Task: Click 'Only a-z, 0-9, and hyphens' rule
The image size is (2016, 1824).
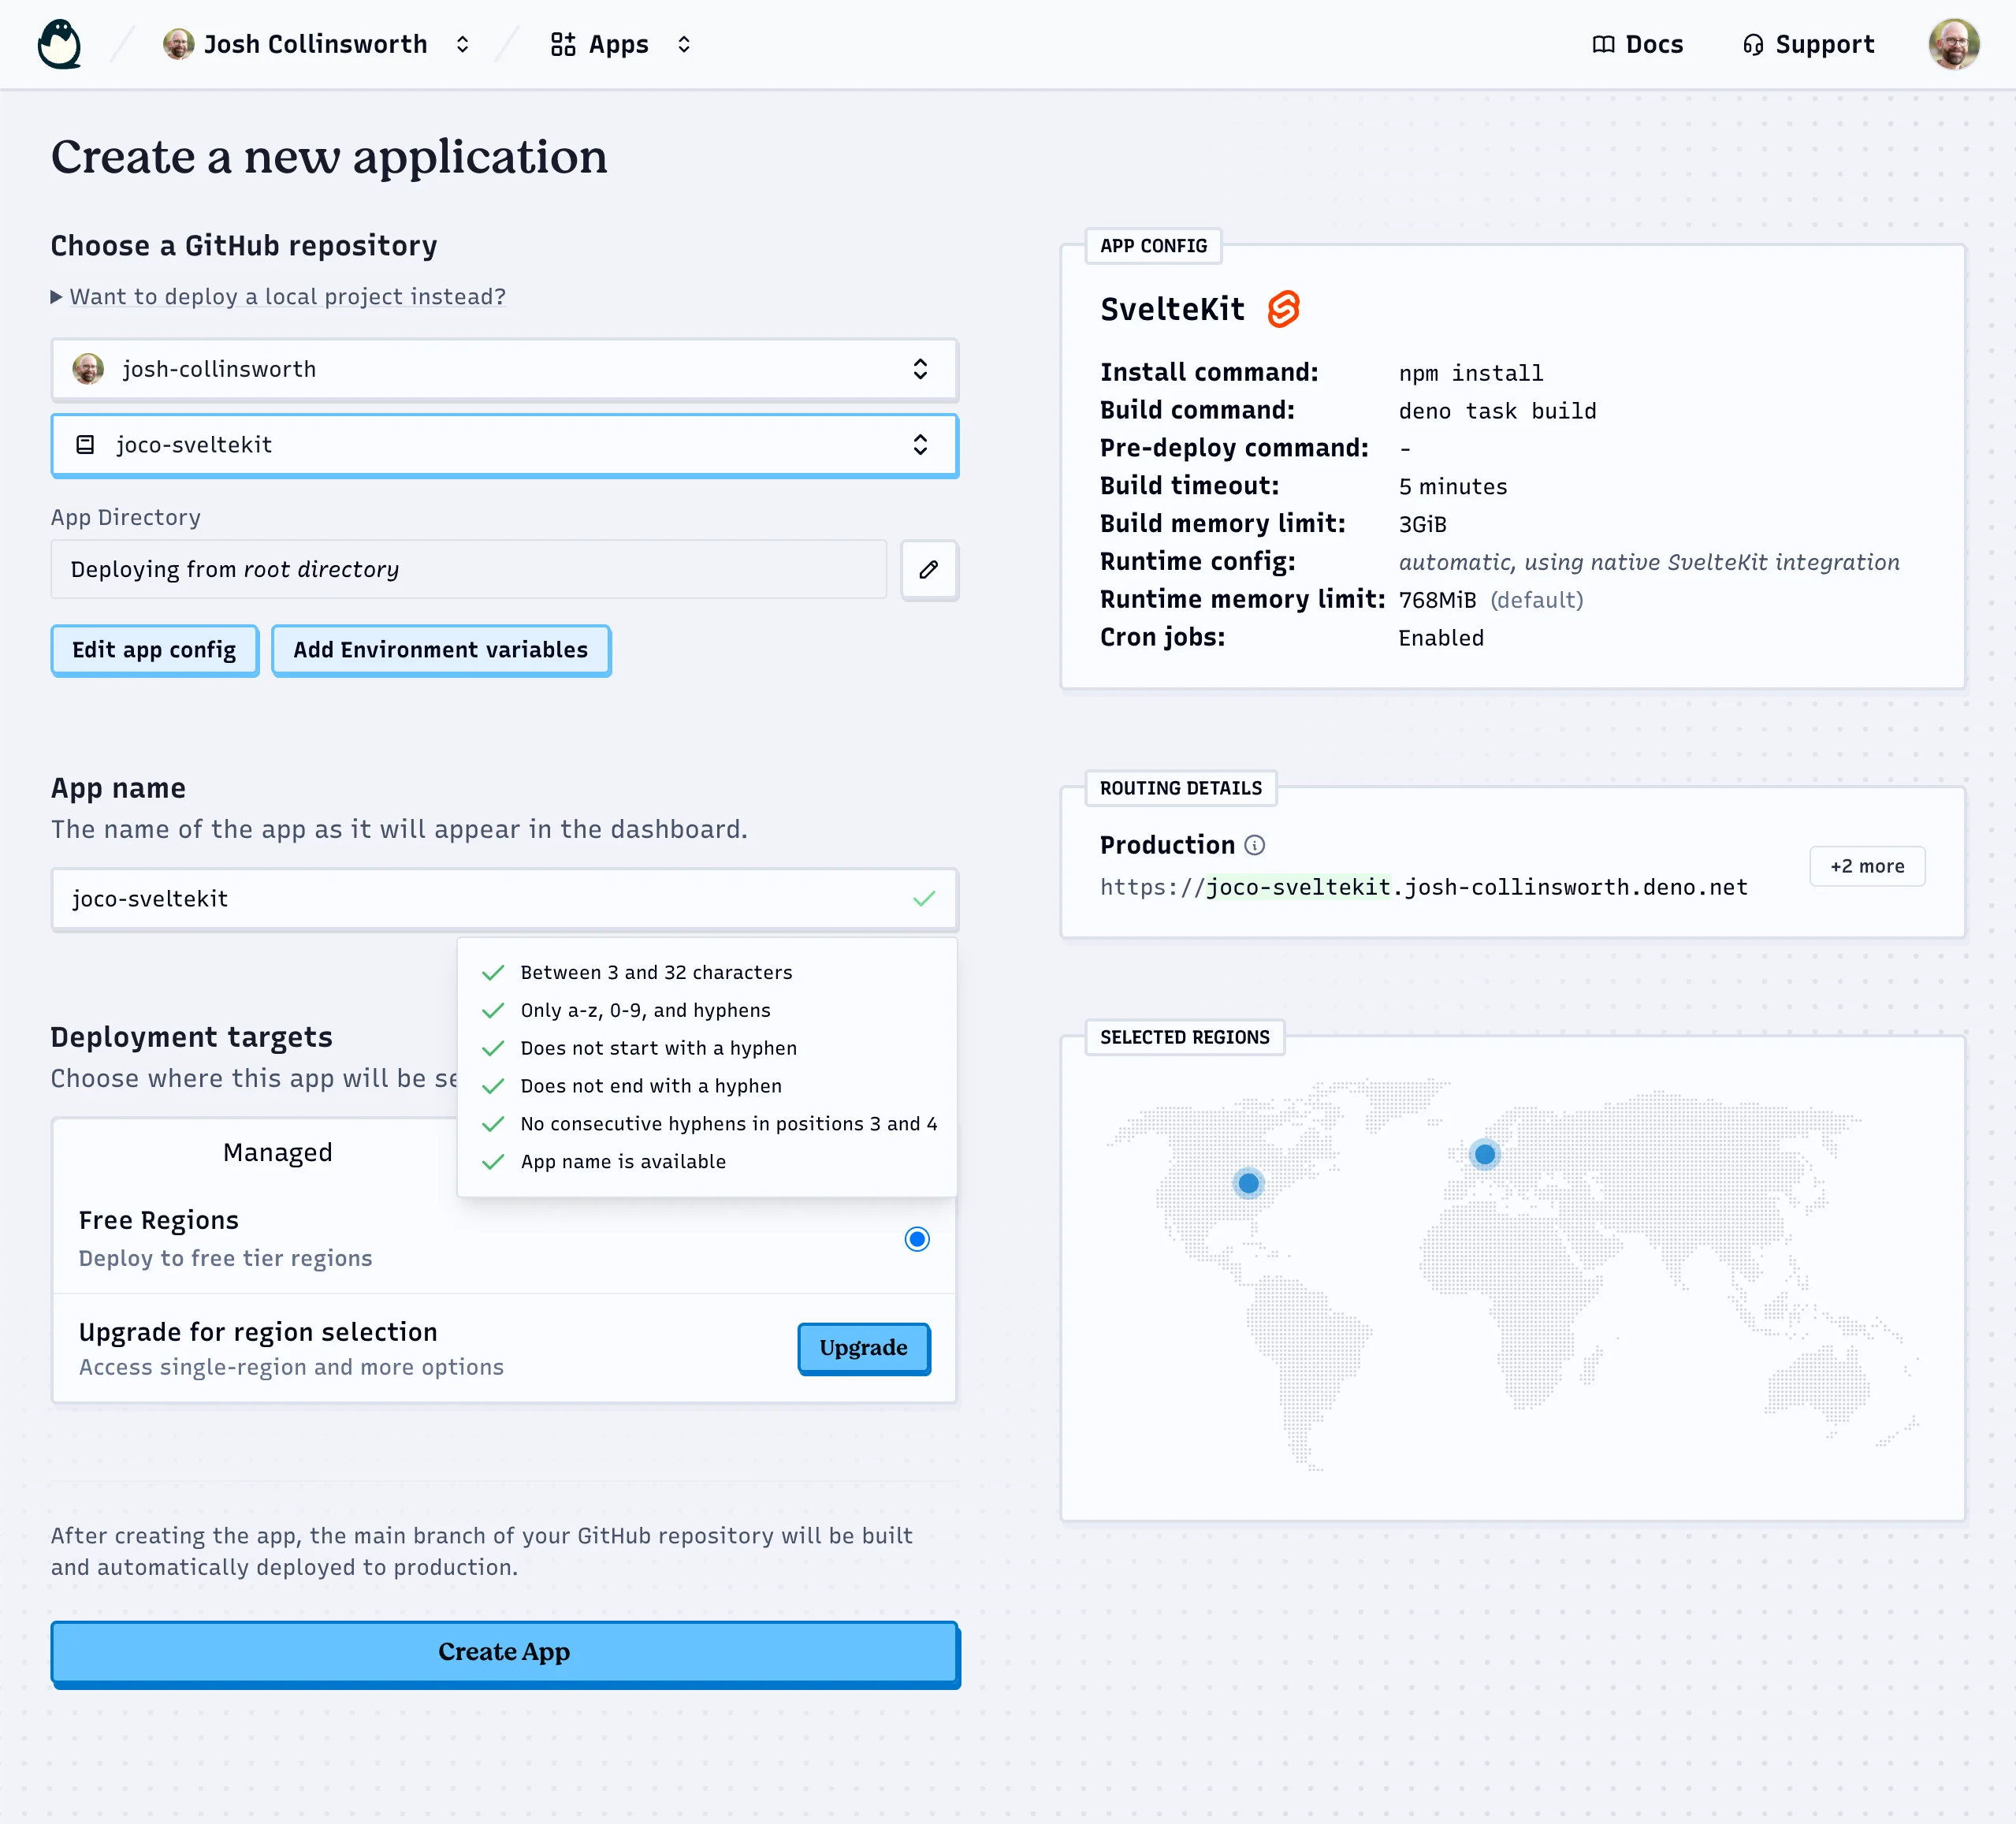Action: [x=645, y=1011]
